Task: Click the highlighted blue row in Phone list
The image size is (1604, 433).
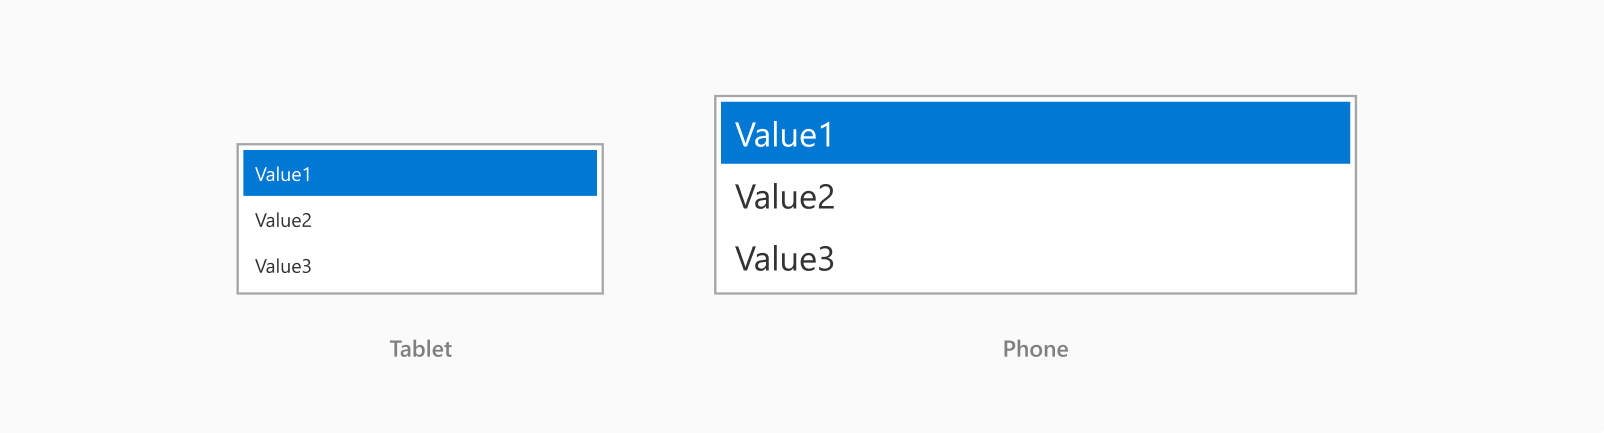Action: [x=1035, y=133]
